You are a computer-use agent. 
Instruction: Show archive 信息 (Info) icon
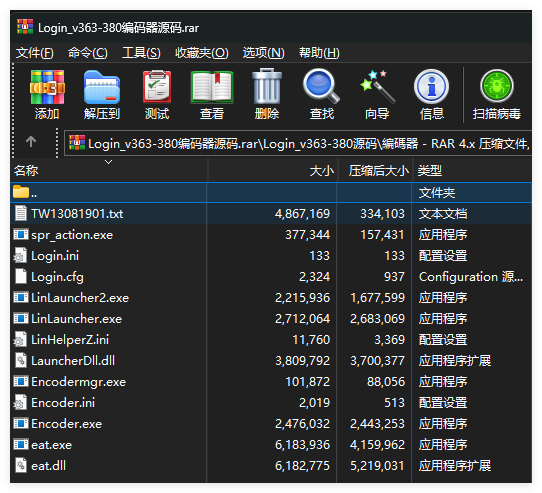click(431, 86)
